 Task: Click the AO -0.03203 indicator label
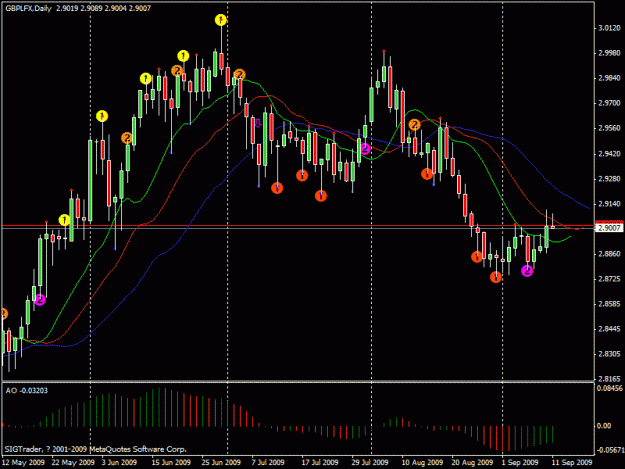tap(27, 391)
